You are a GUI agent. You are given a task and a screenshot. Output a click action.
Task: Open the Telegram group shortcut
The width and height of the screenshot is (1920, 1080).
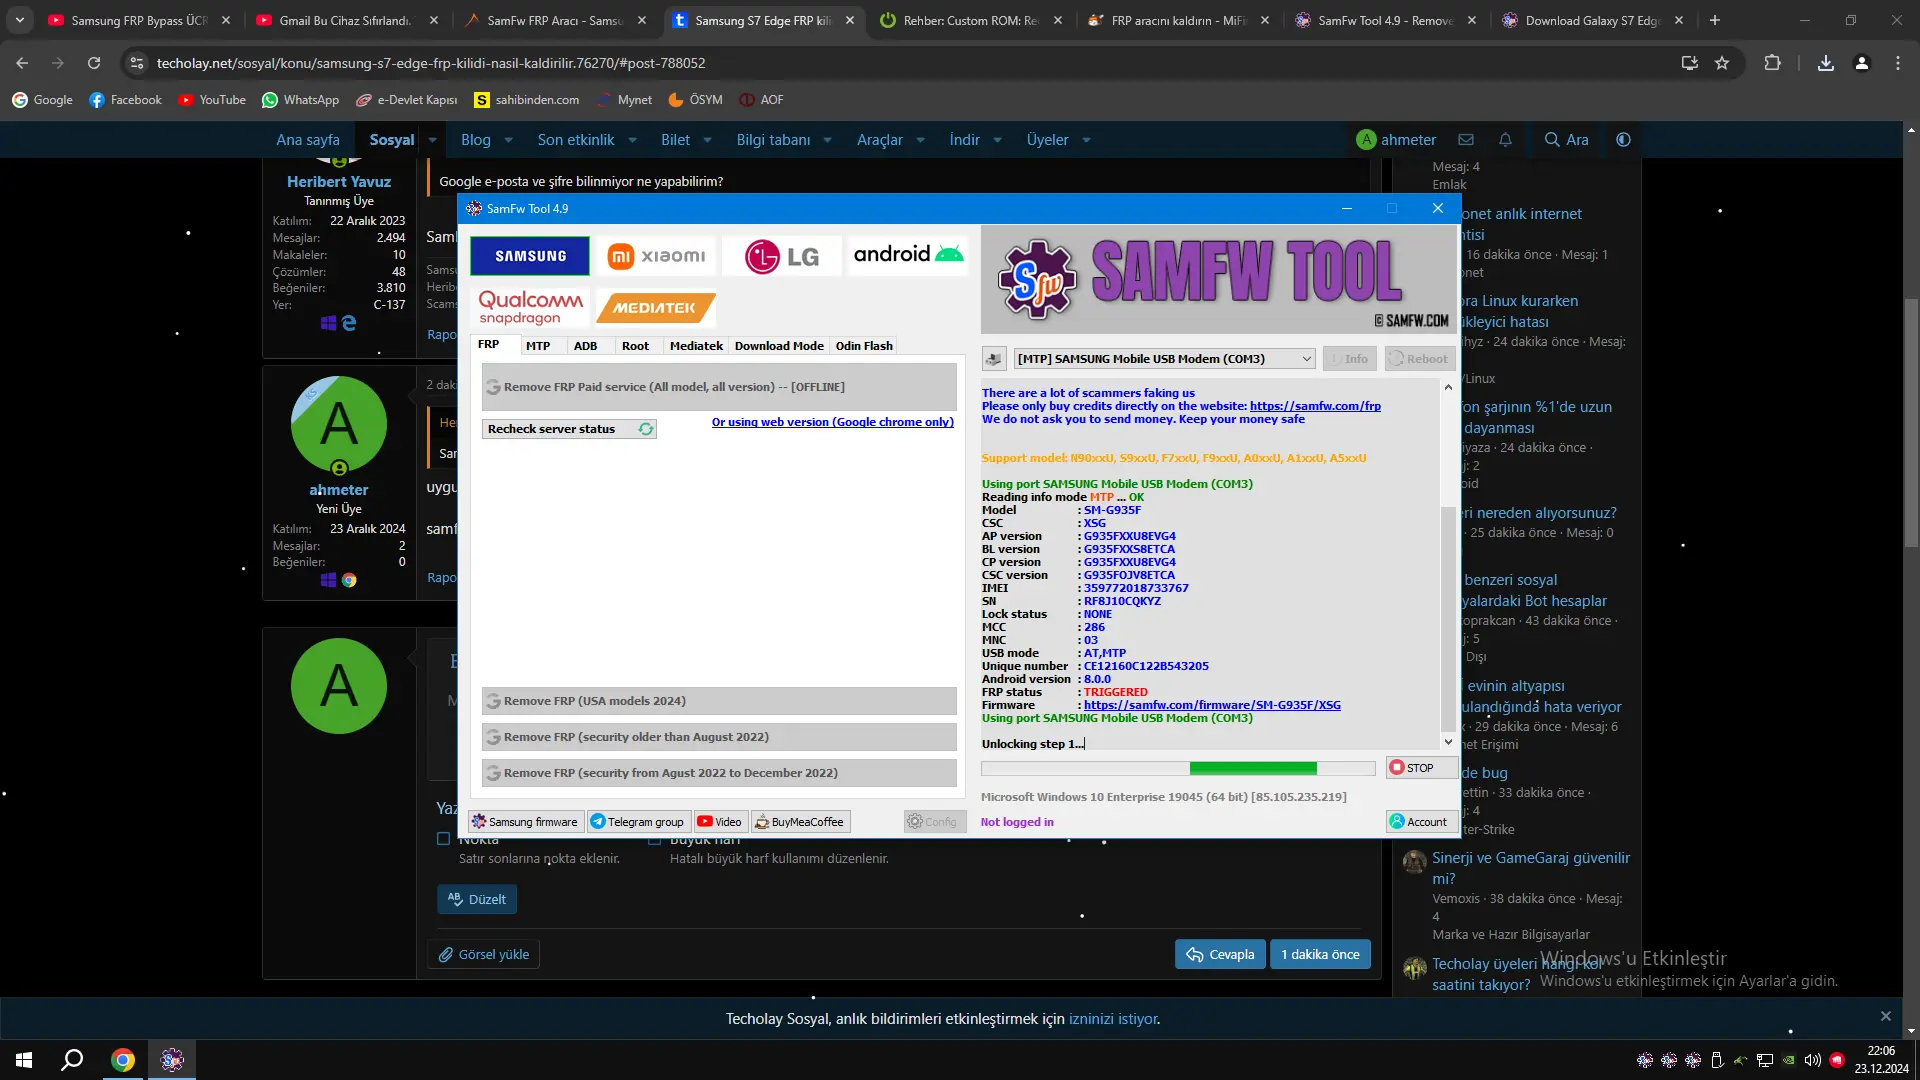637,822
